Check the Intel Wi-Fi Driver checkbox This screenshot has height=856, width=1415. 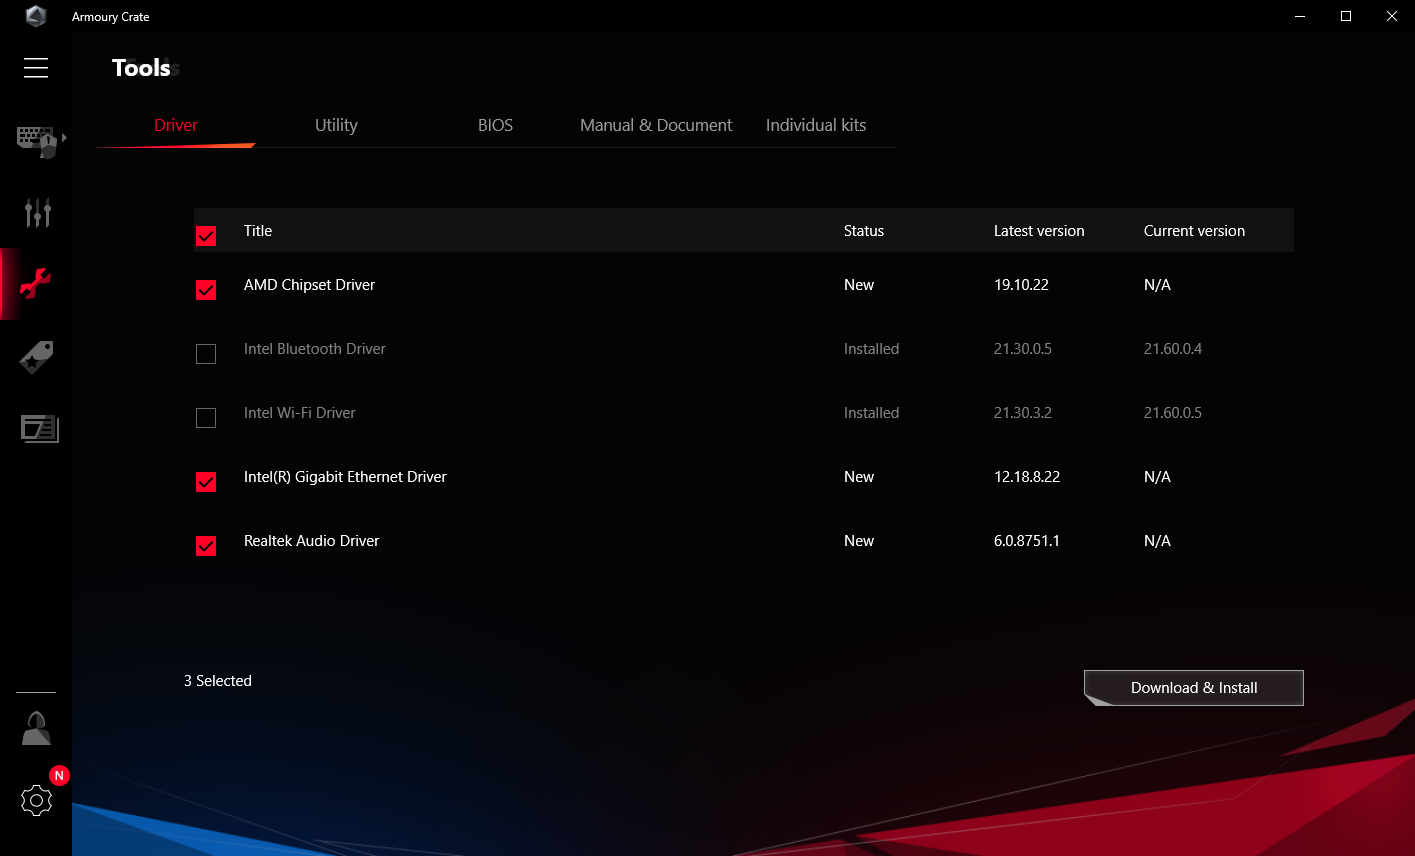click(206, 418)
